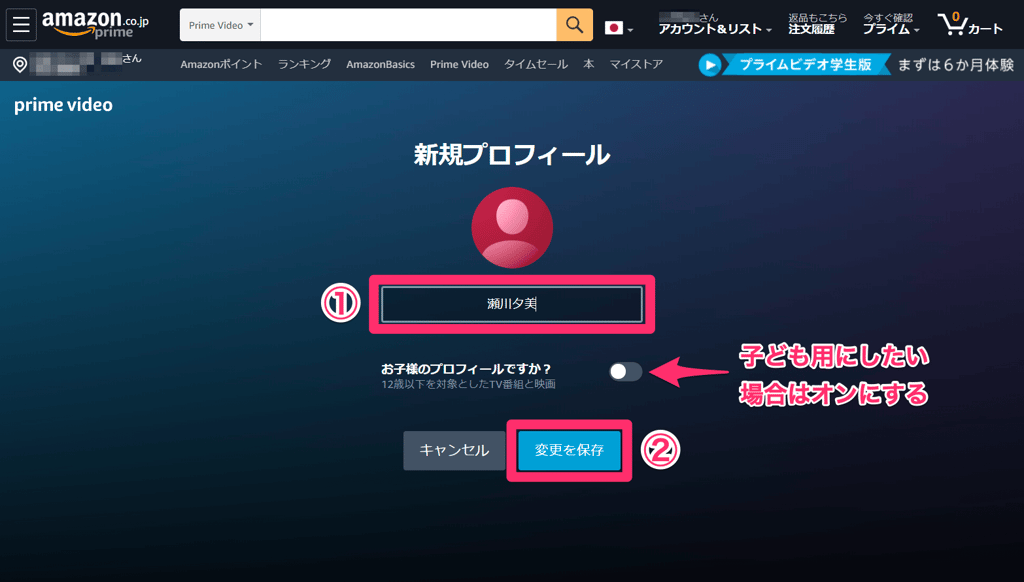1024x582 pixels.
Task: Open the hamburger side menu
Action: 21,25
